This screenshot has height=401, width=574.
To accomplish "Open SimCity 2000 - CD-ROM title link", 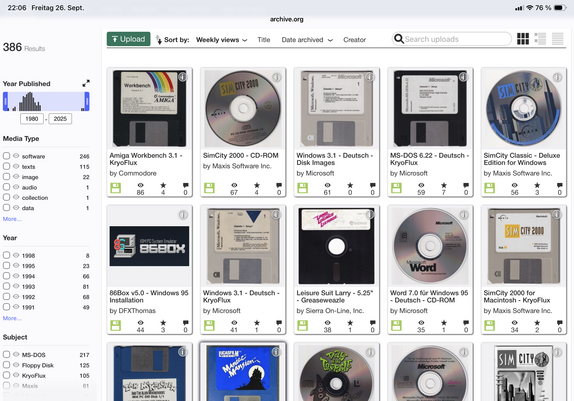I will (241, 155).
